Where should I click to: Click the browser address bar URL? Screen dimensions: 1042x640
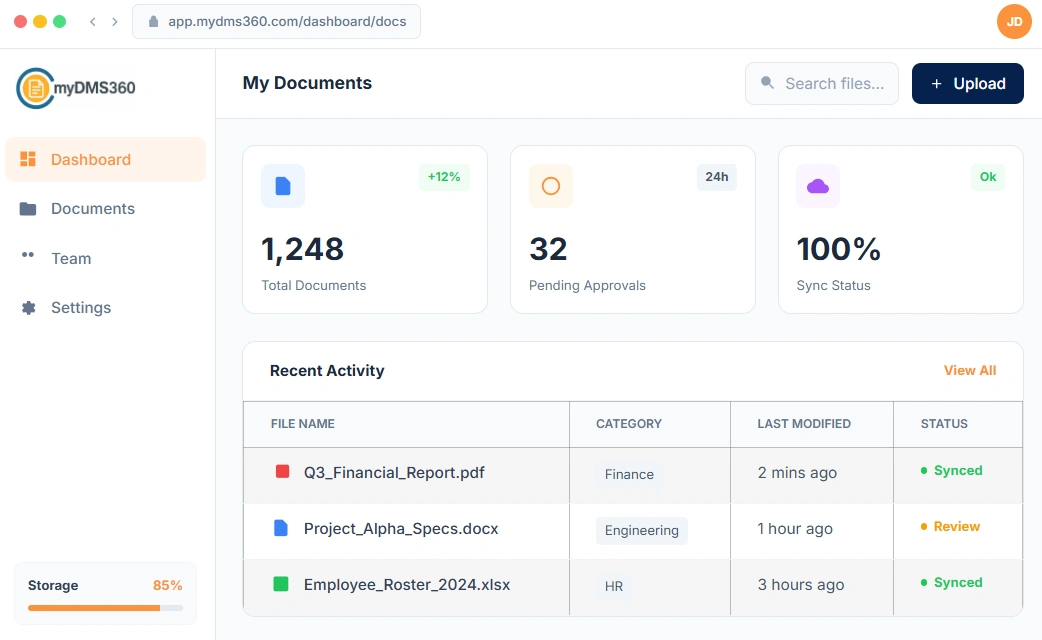[x=287, y=21]
